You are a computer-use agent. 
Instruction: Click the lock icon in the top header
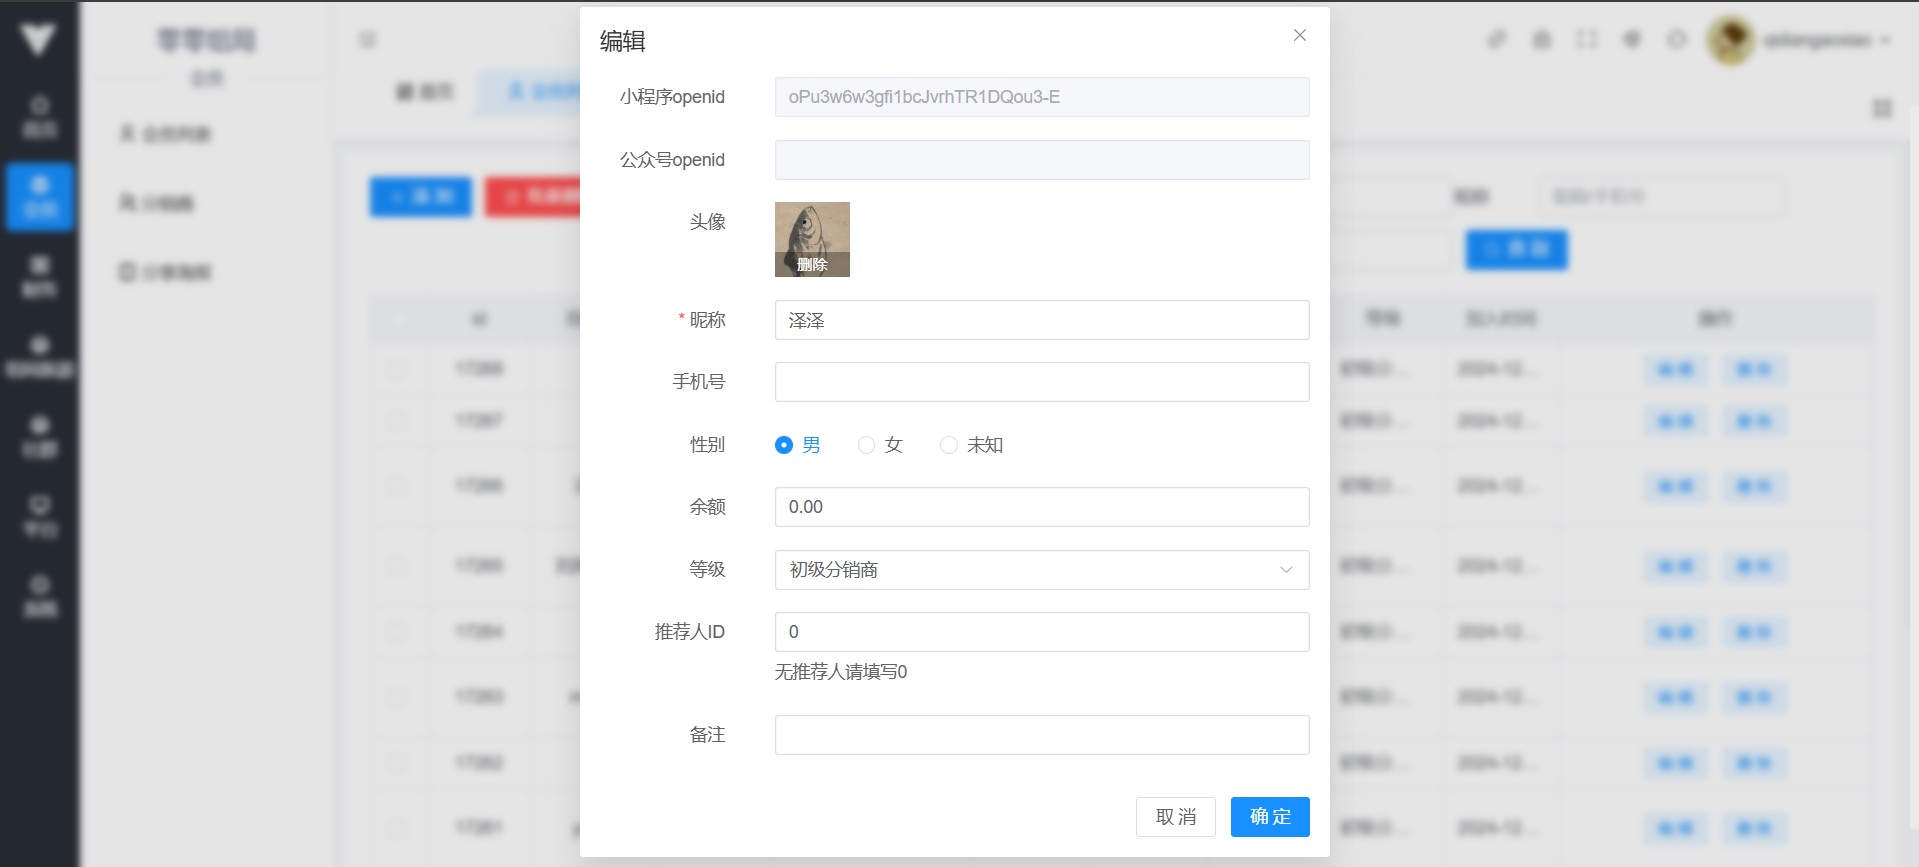click(x=1541, y=40)
